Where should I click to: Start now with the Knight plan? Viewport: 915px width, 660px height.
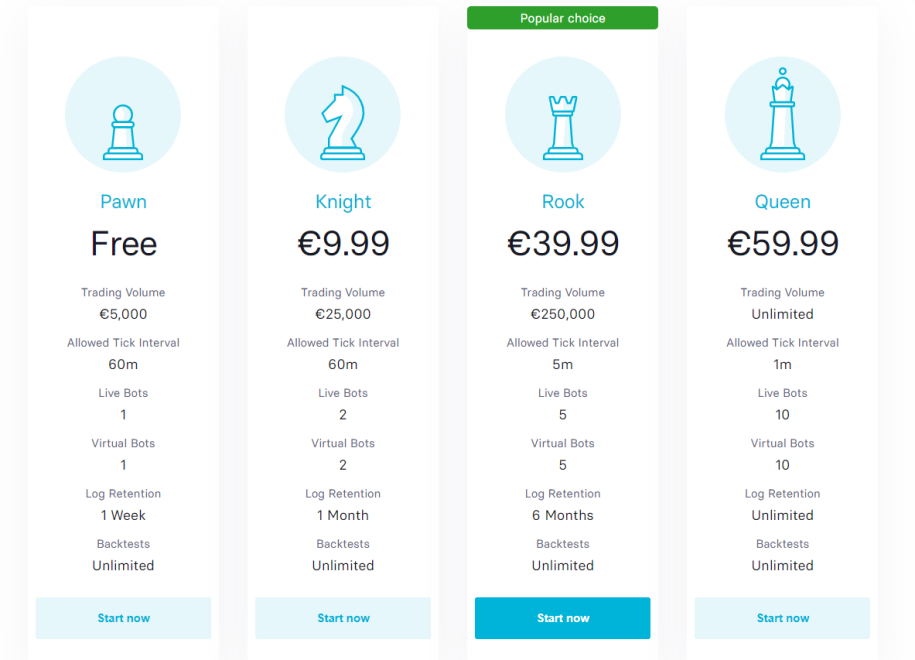click(x=343, y=618)
